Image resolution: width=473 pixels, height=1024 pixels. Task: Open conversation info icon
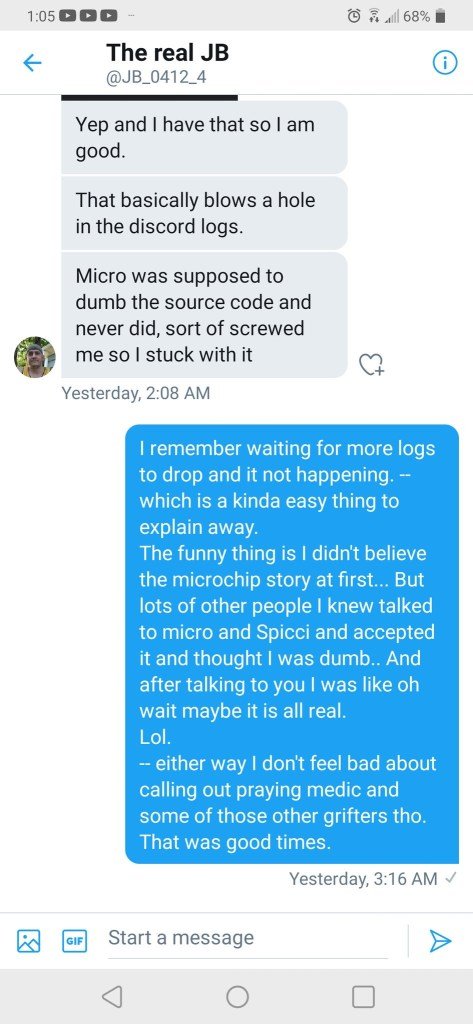(444, 63)
